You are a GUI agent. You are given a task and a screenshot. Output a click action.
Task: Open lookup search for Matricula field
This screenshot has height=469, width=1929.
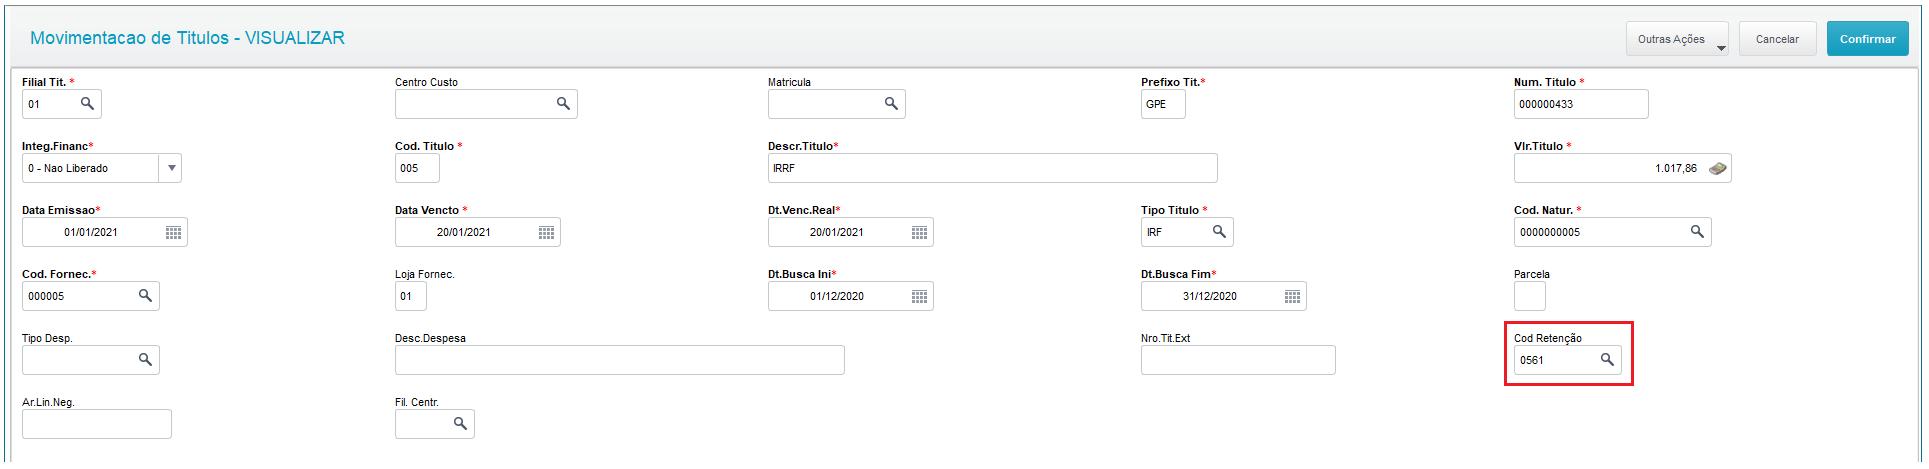pos(891,103)
